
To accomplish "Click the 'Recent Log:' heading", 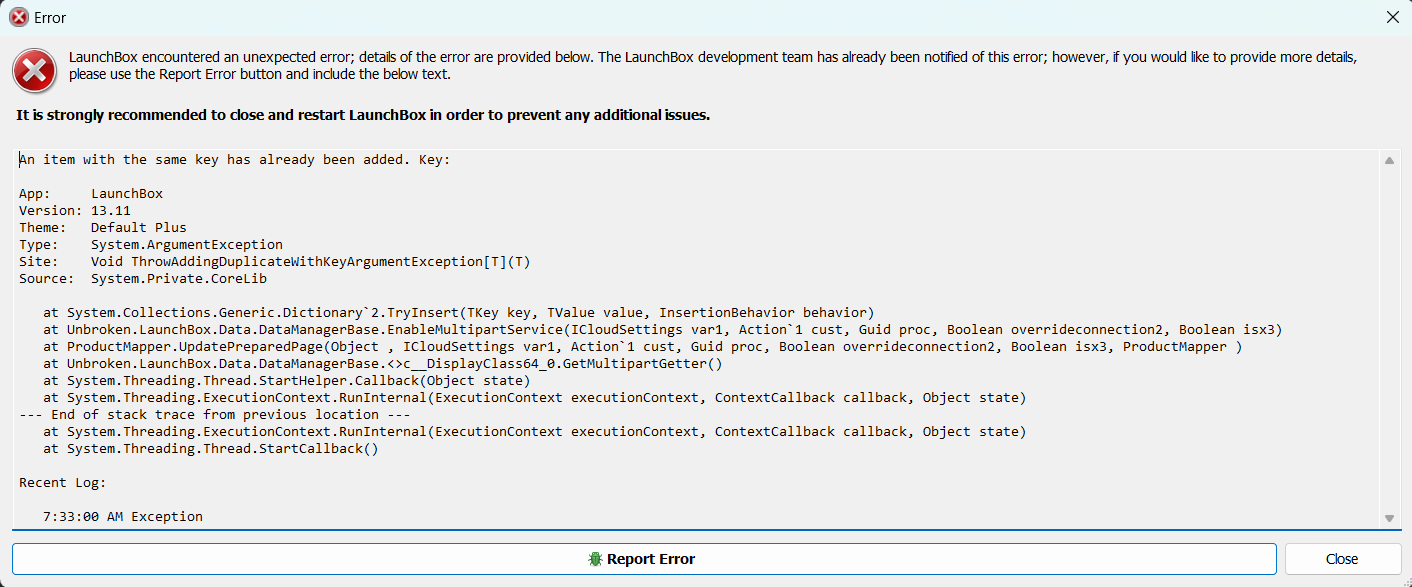I will pos(63,483).
